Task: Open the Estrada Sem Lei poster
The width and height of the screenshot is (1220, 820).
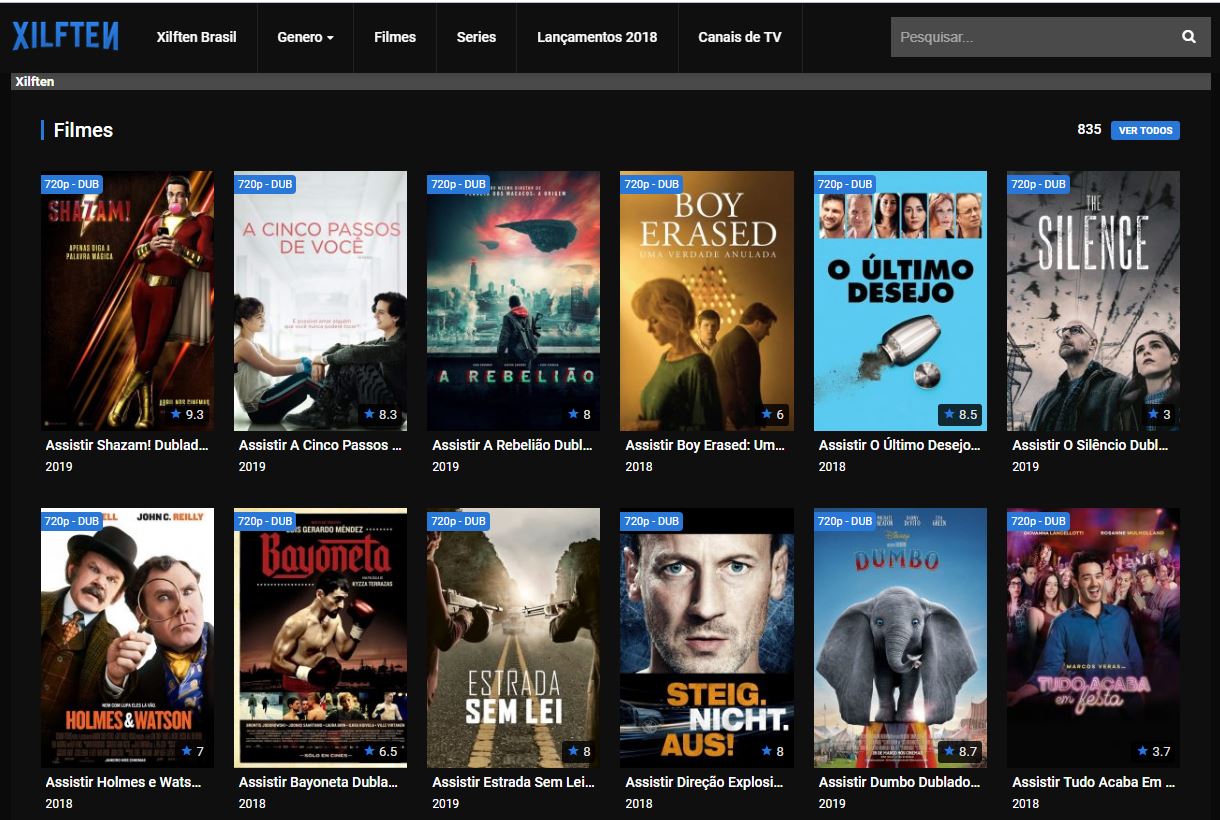Action: pos(513,637)
